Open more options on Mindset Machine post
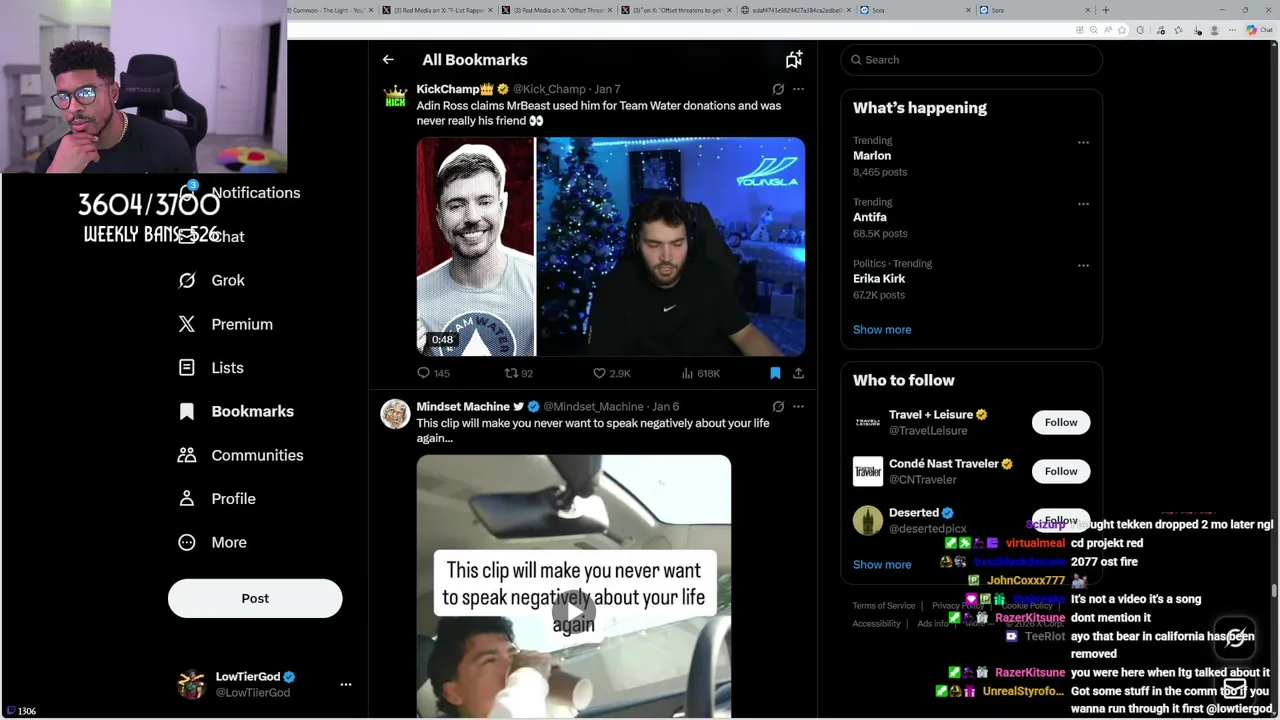The width and height of the screenshot is (1280, 720). pyautogui.click(x=798, y=407)
